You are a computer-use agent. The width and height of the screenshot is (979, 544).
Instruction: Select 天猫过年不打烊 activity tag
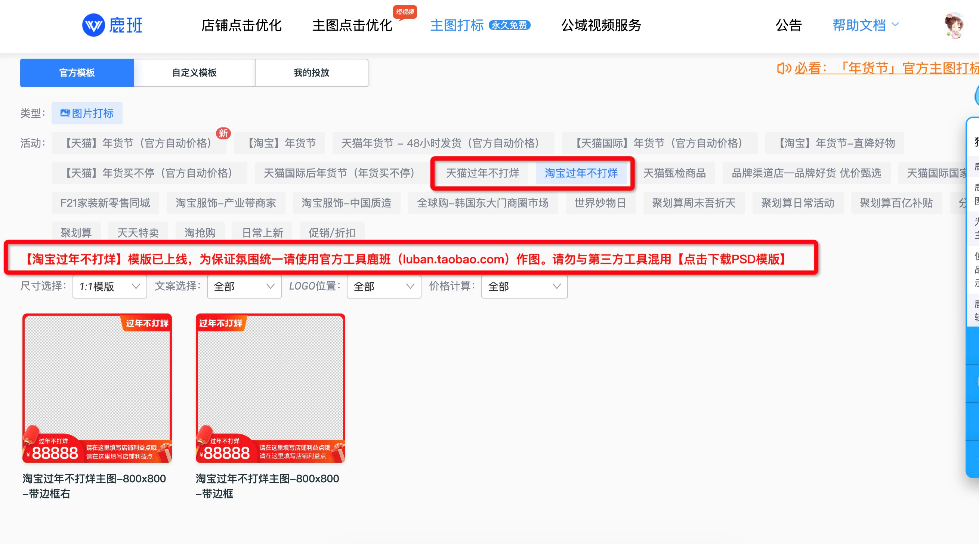(483, 173)
